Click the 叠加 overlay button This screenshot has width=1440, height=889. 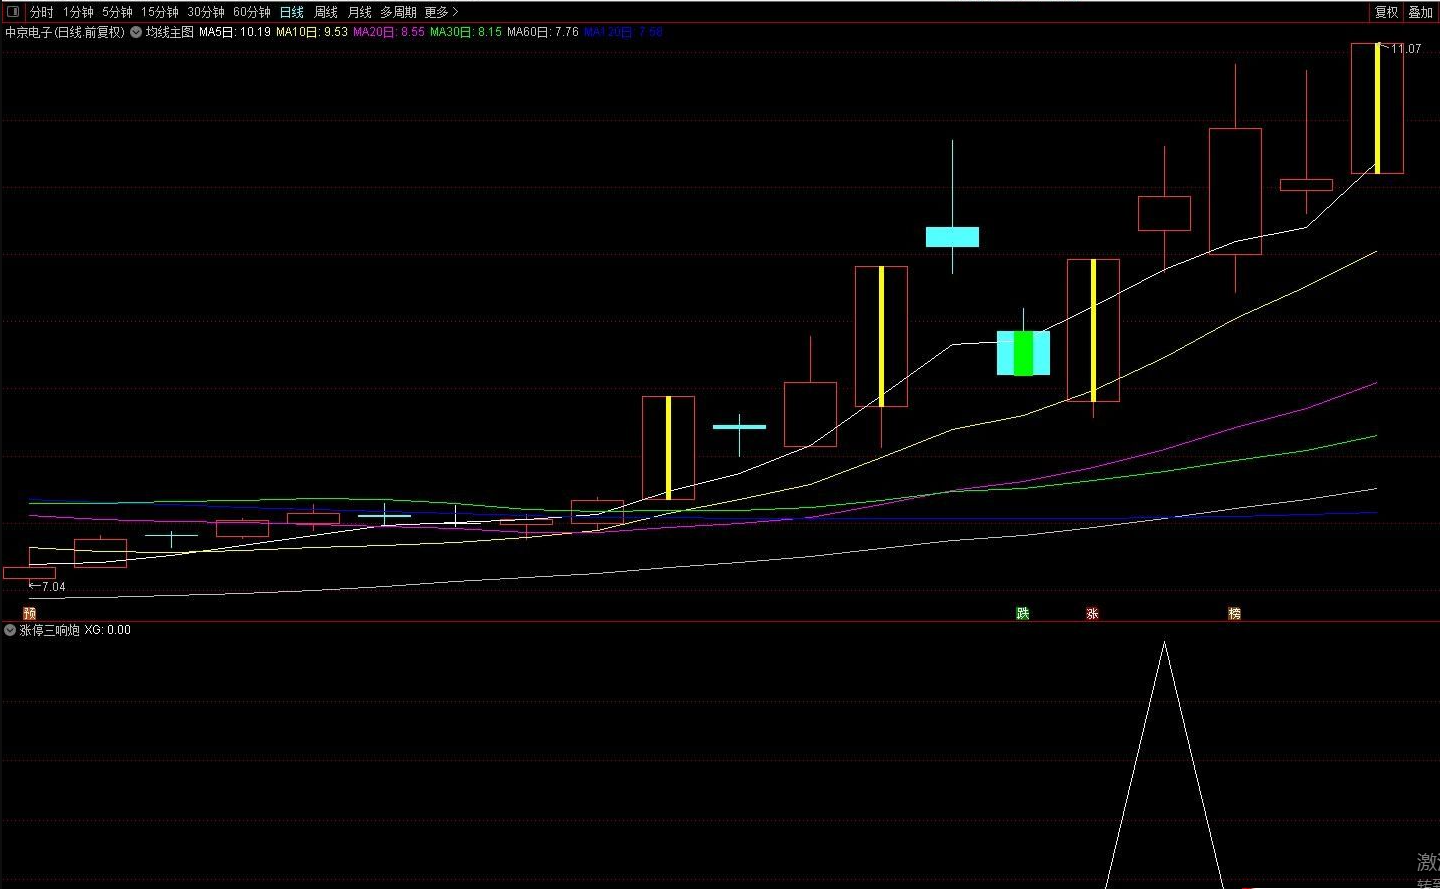[1420, 12]
